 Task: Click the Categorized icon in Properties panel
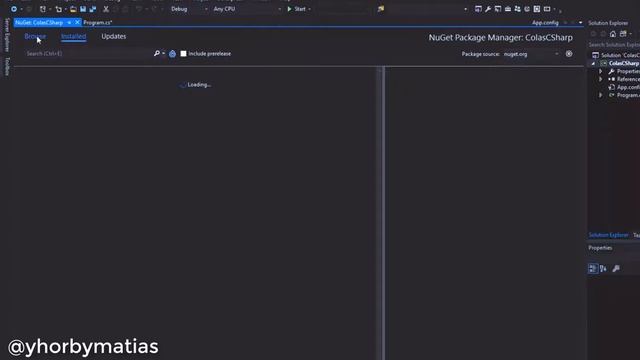coord(593,268)
